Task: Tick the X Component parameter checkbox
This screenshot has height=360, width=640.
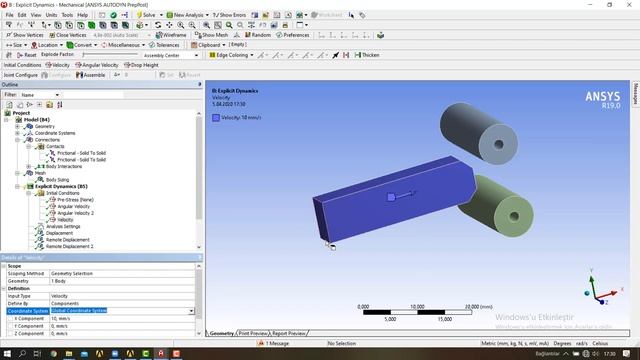Action: (x=10, y=319)
